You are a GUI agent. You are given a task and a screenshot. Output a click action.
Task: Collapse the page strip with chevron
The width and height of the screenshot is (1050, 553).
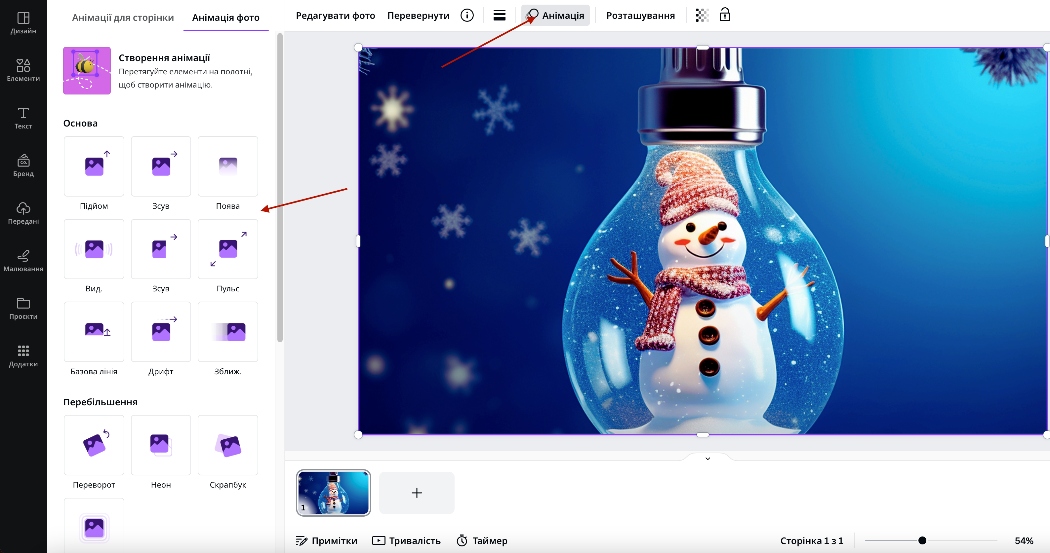(707, 458)
